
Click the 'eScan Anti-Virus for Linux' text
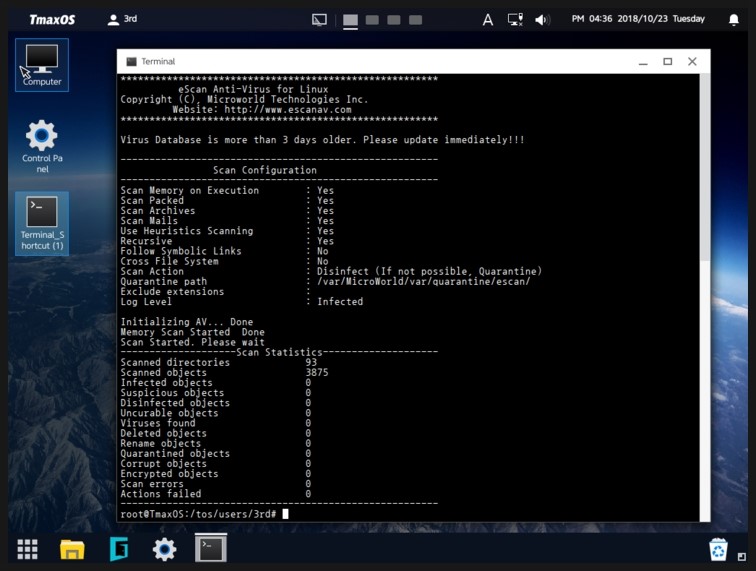[x=253, y=89]
